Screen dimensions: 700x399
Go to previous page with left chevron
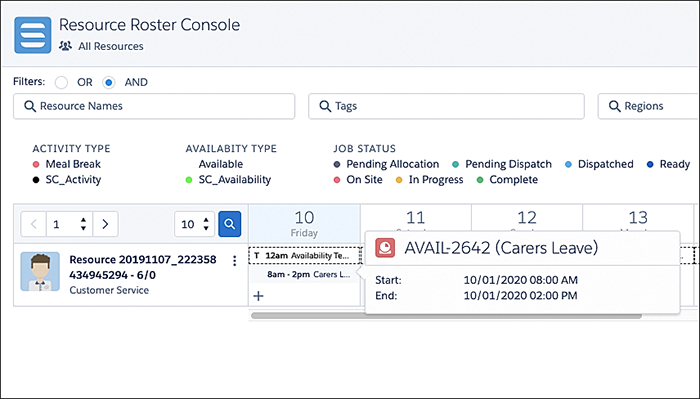click(33, 224)
